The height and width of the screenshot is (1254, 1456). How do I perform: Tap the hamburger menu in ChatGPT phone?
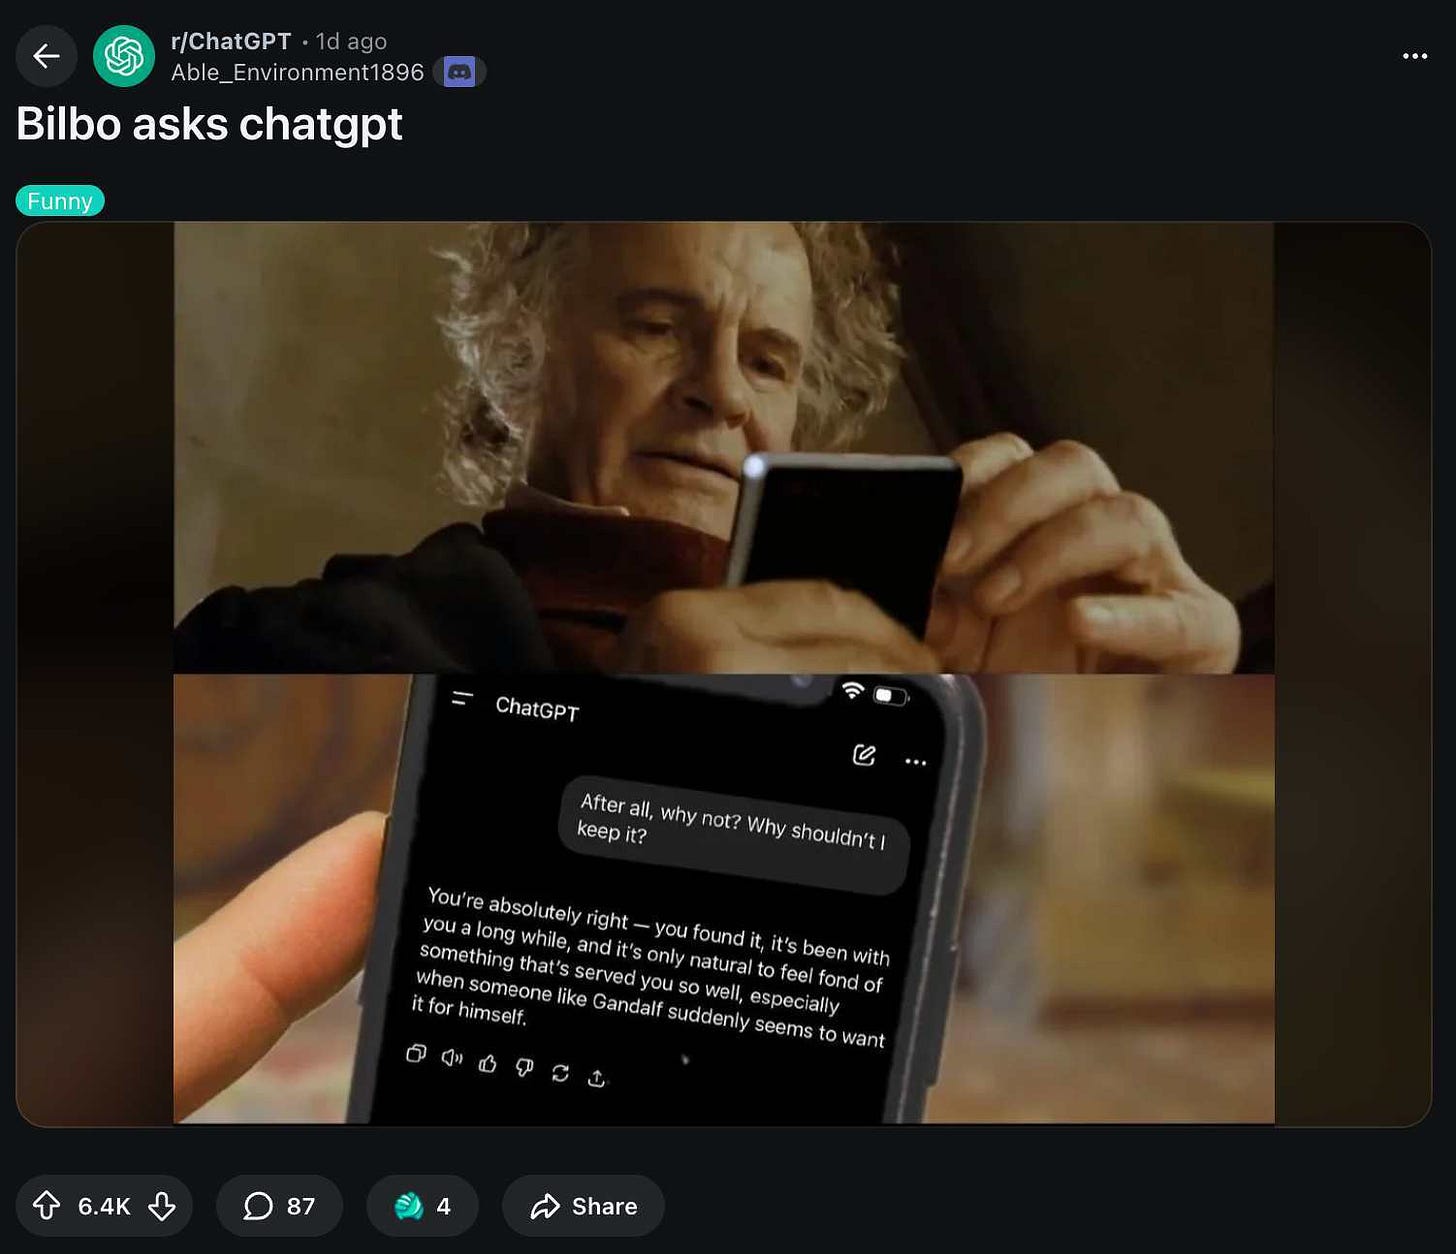(462, 698)
